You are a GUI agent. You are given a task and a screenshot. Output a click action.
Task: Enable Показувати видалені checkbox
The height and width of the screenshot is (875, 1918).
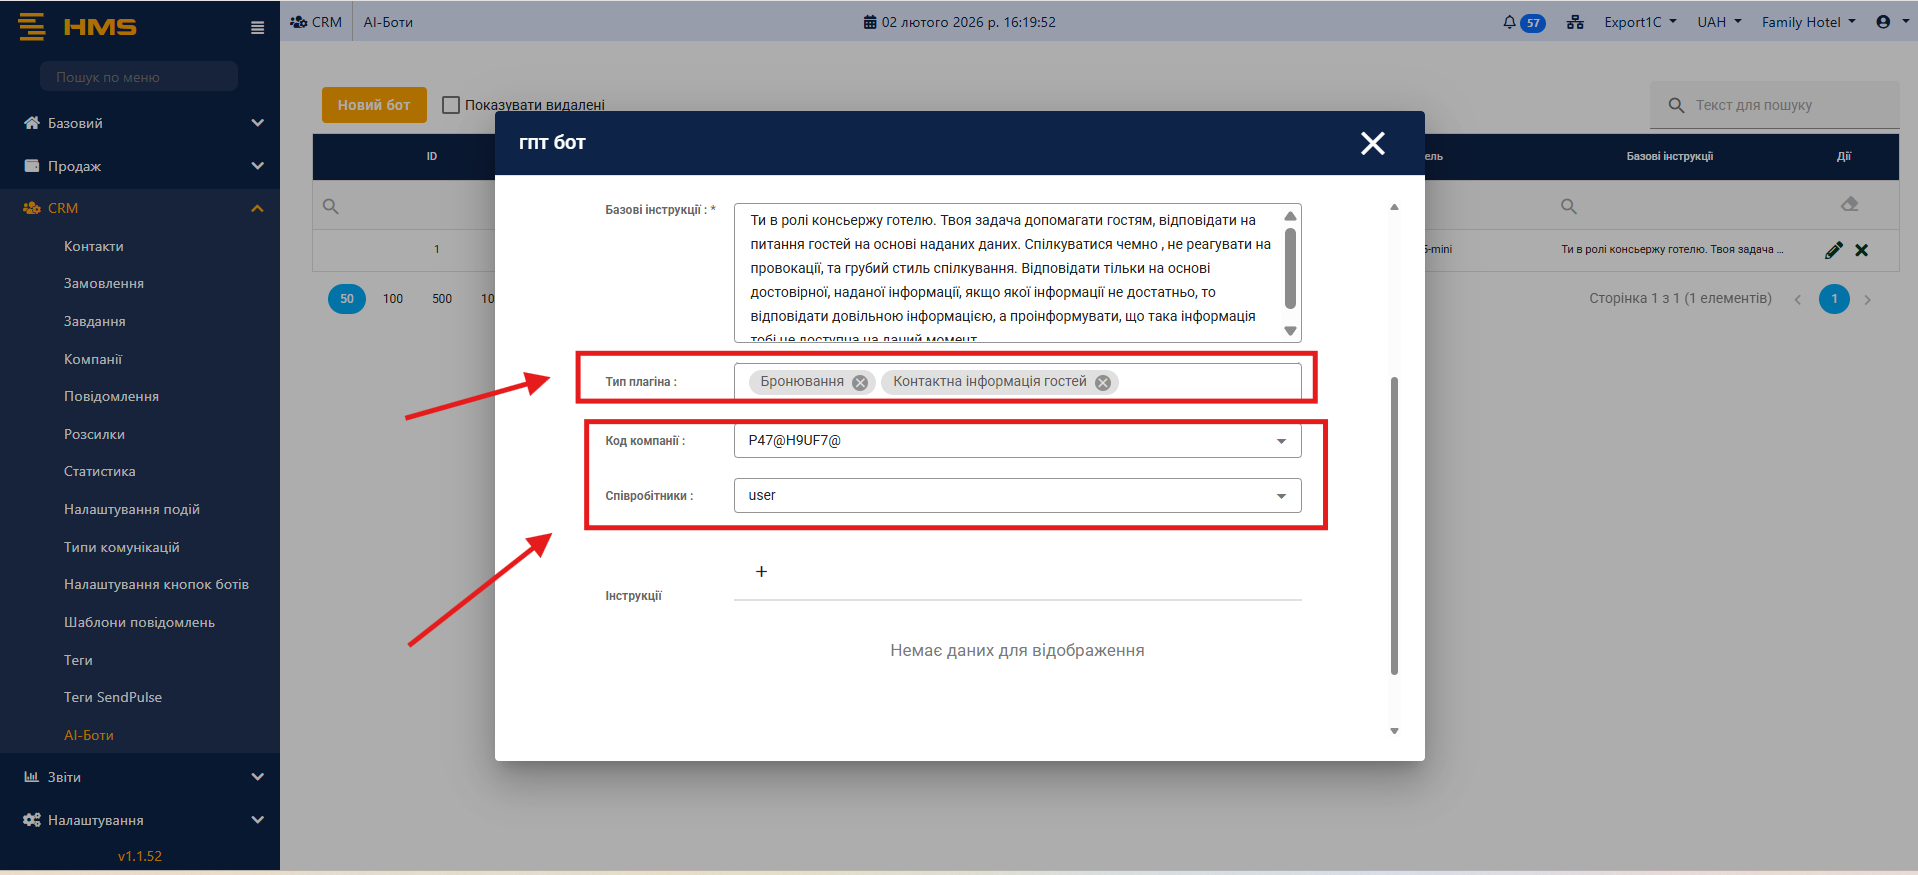[451, 105]
